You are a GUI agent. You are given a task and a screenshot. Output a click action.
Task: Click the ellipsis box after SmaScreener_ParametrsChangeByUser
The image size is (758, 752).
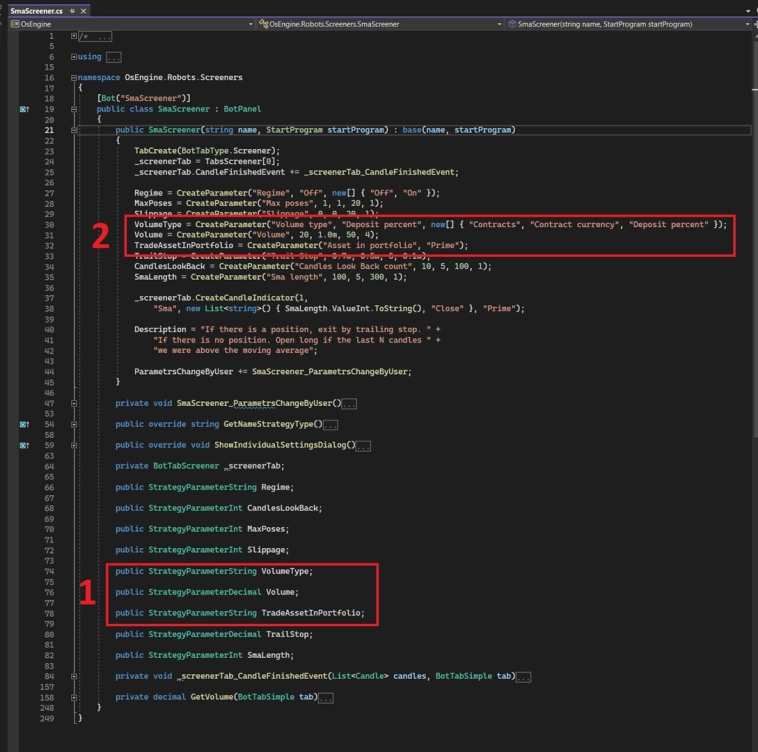pyautogui.click(x=349, y=404)
